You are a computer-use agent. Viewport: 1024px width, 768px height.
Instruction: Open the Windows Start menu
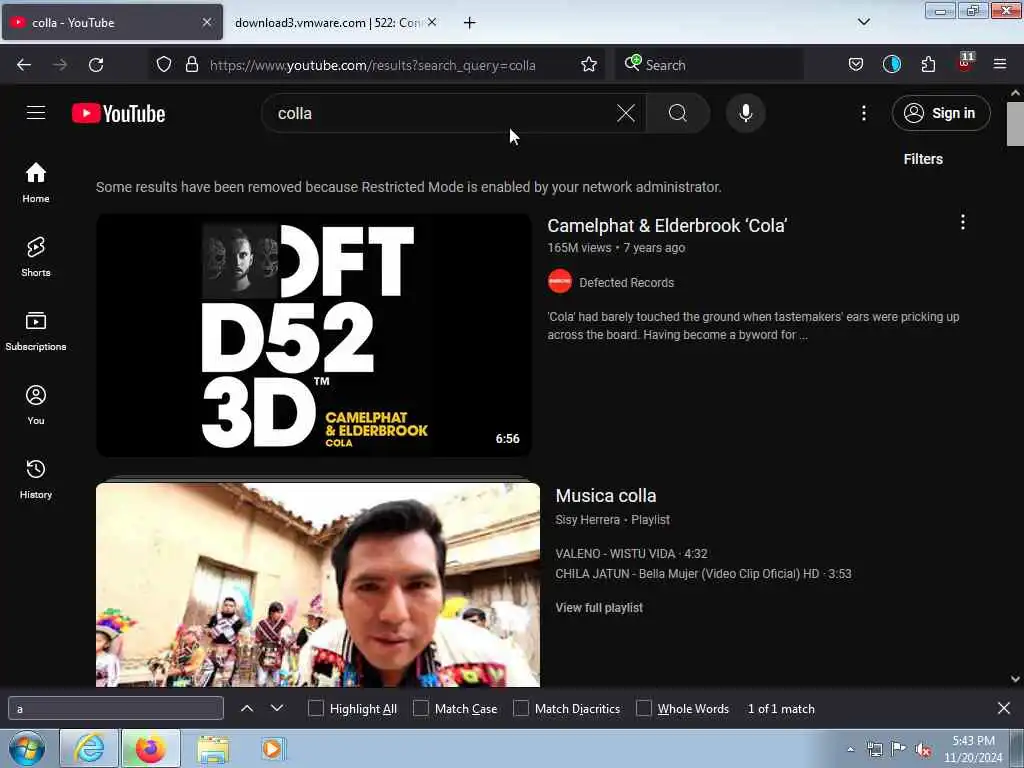click(x=27, y=748)
